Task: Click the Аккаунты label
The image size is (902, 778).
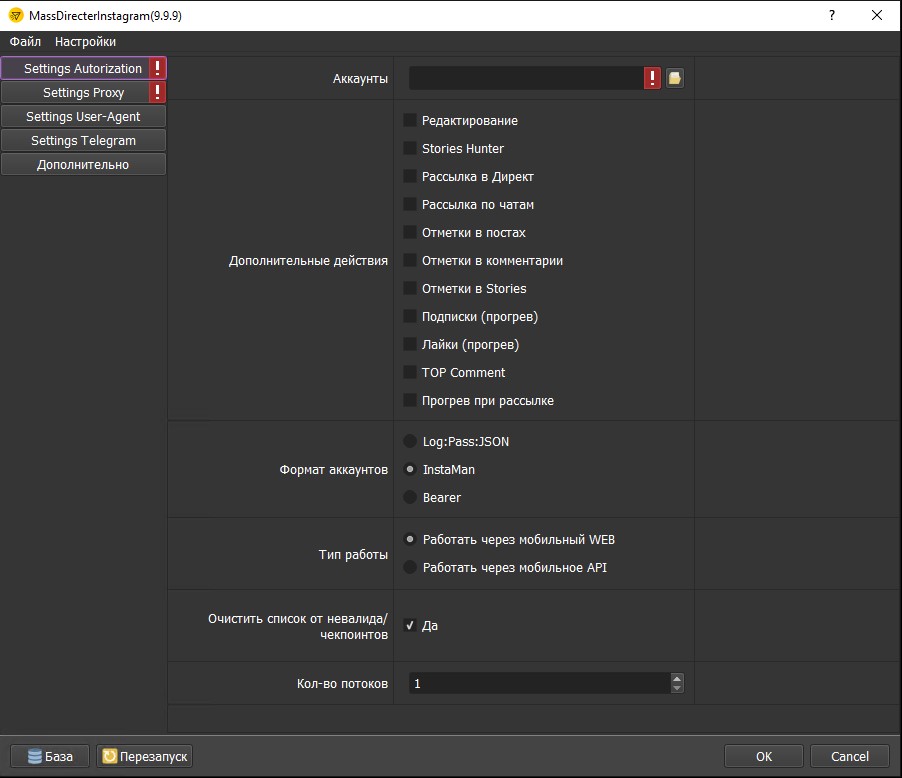Action: (360, 79)
